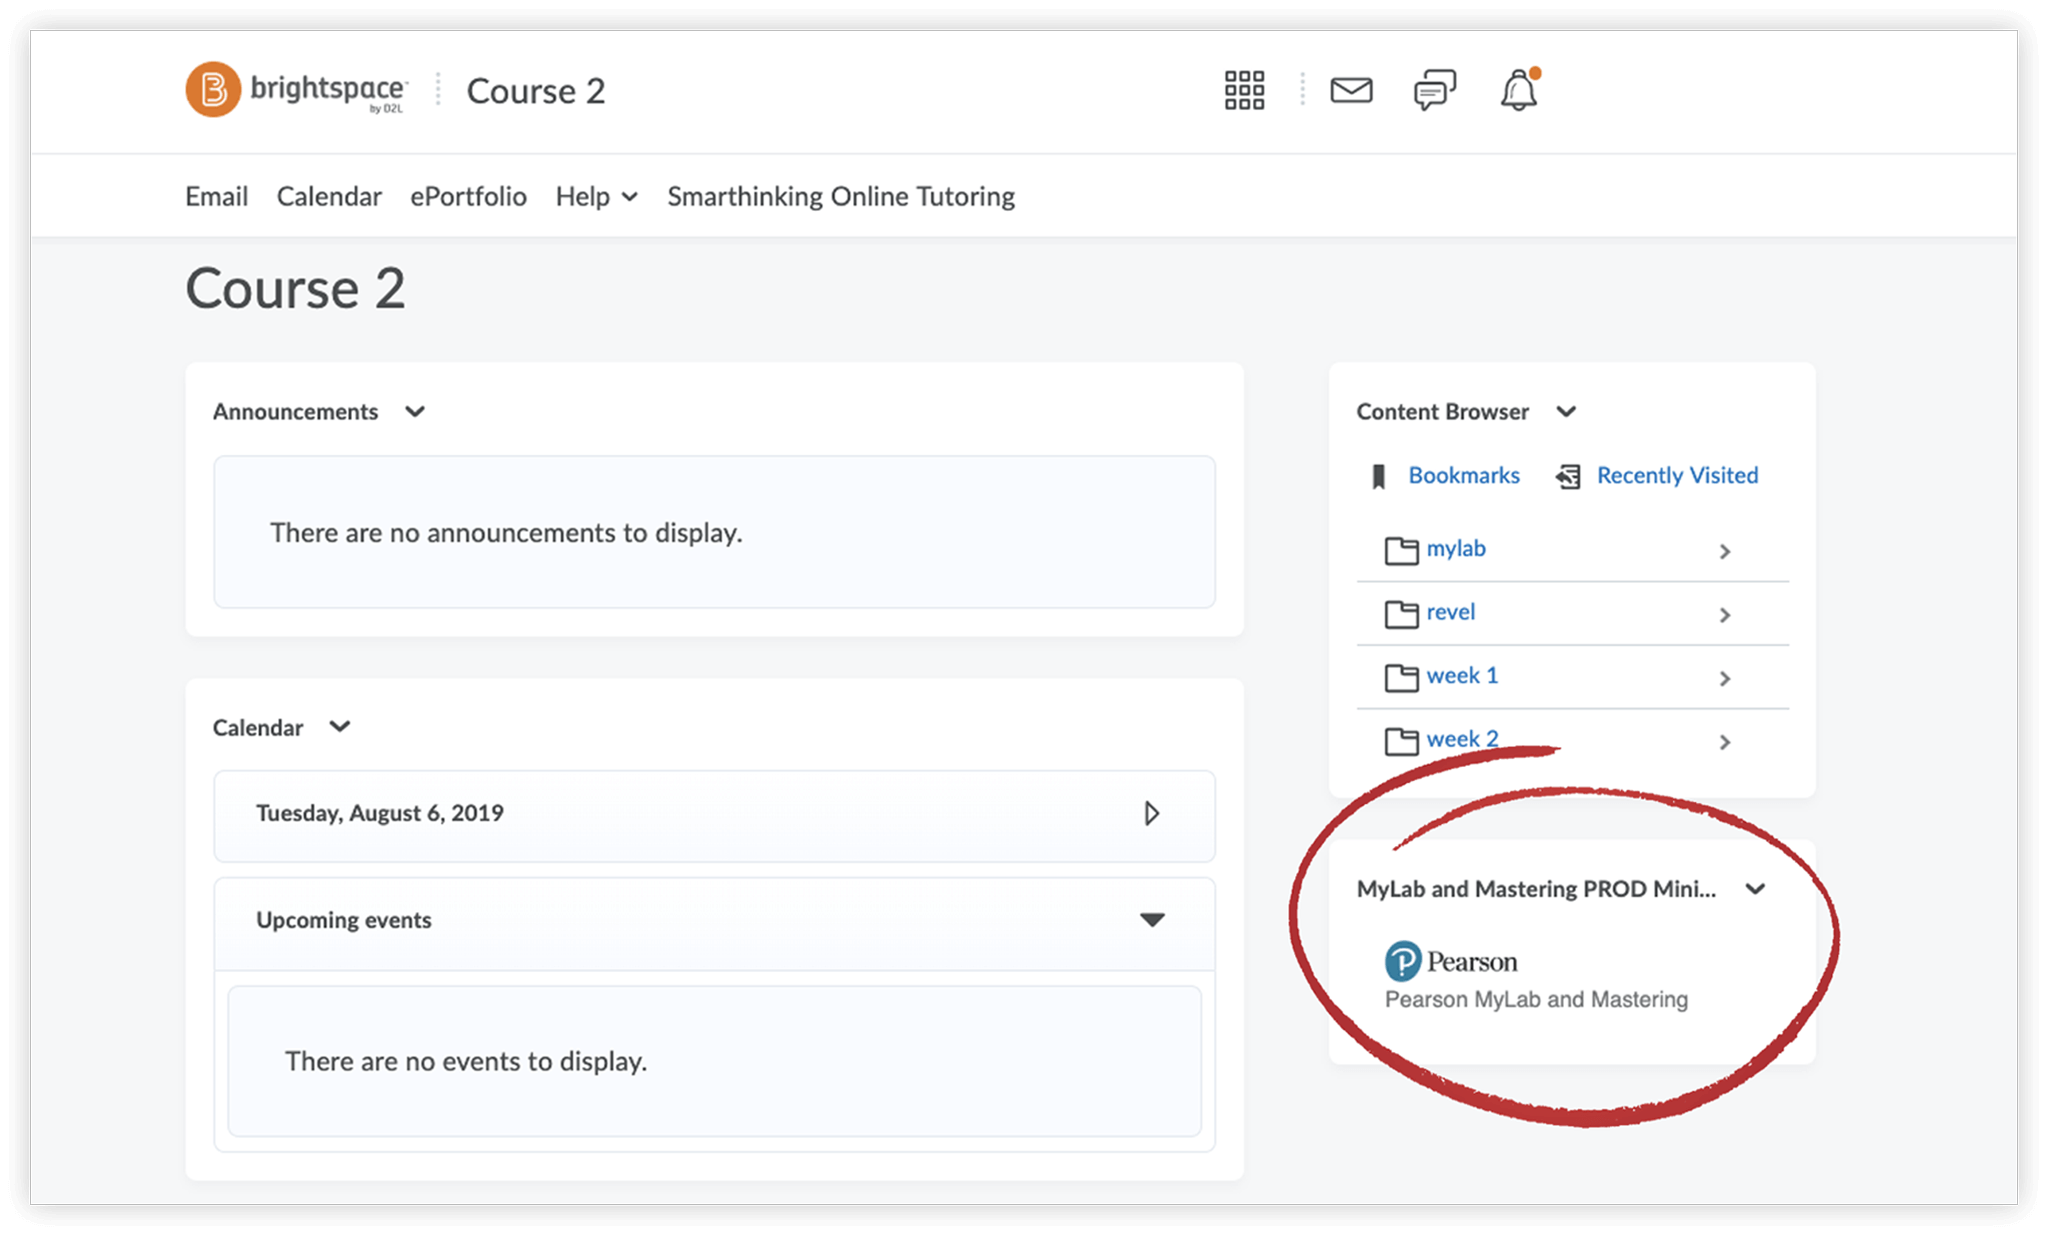Open the course selector grid icon

1244,90
